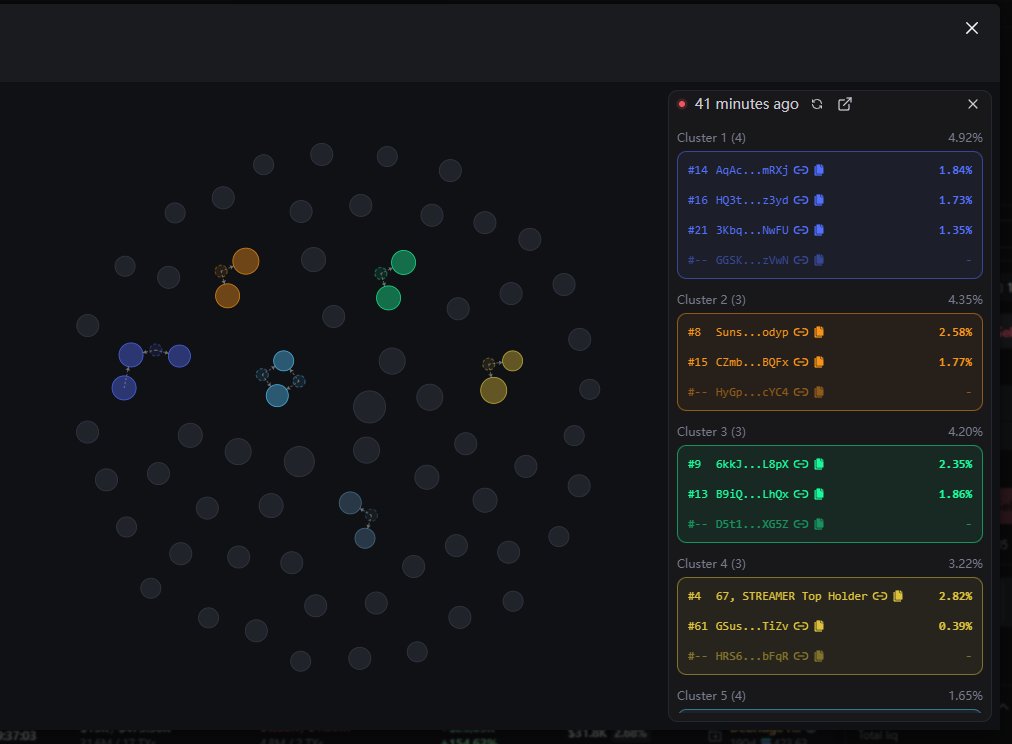
Task: Copy address GSus...TiZv
Action: [x=819, y=626]
